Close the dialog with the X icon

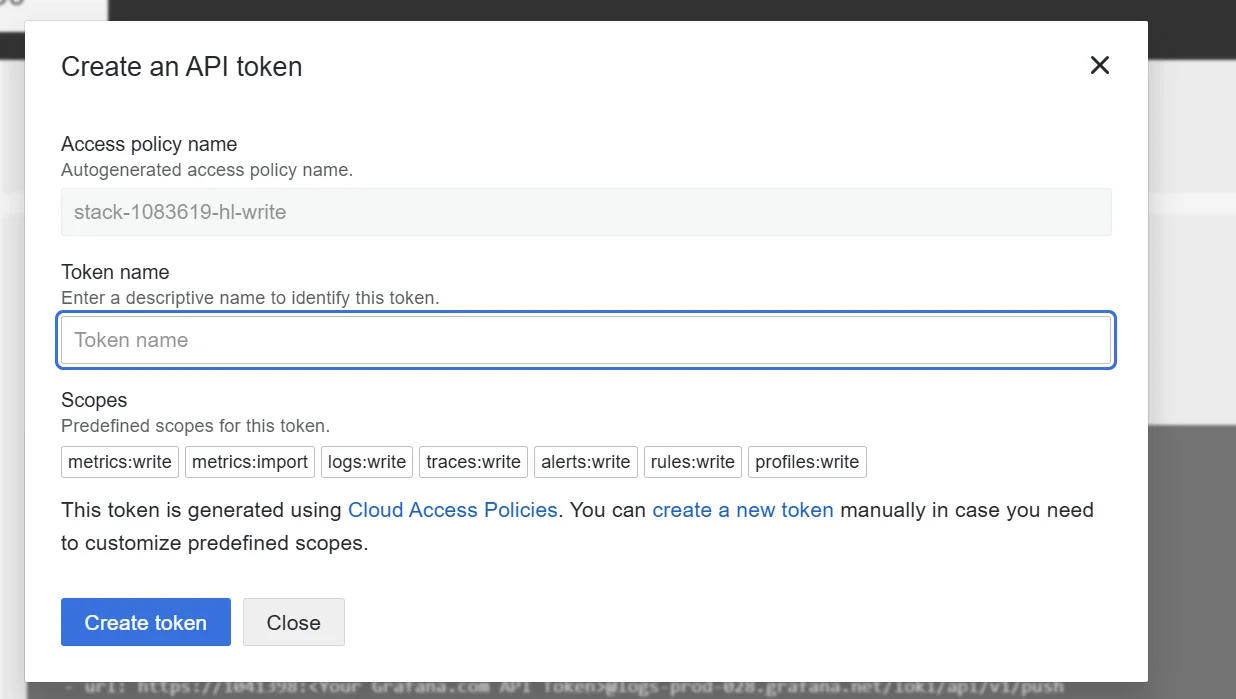click(x=1099, y=66)
